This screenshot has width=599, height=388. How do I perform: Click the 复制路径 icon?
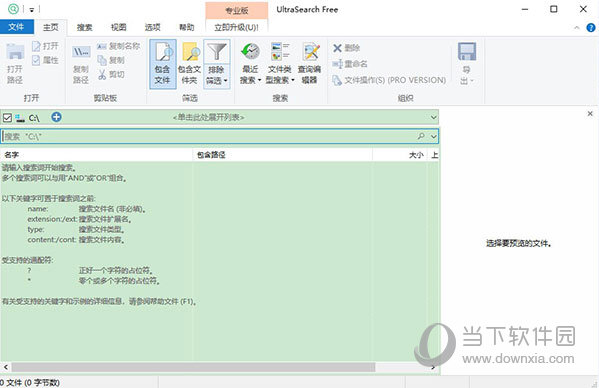pos(81,52)
